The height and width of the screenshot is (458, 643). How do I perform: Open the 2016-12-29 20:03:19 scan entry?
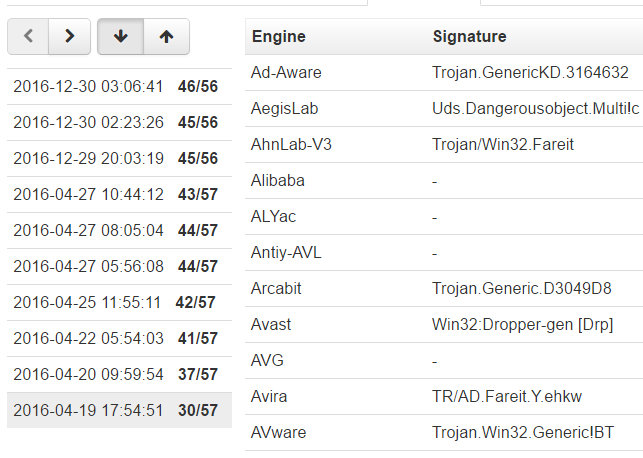click(119, 159)
